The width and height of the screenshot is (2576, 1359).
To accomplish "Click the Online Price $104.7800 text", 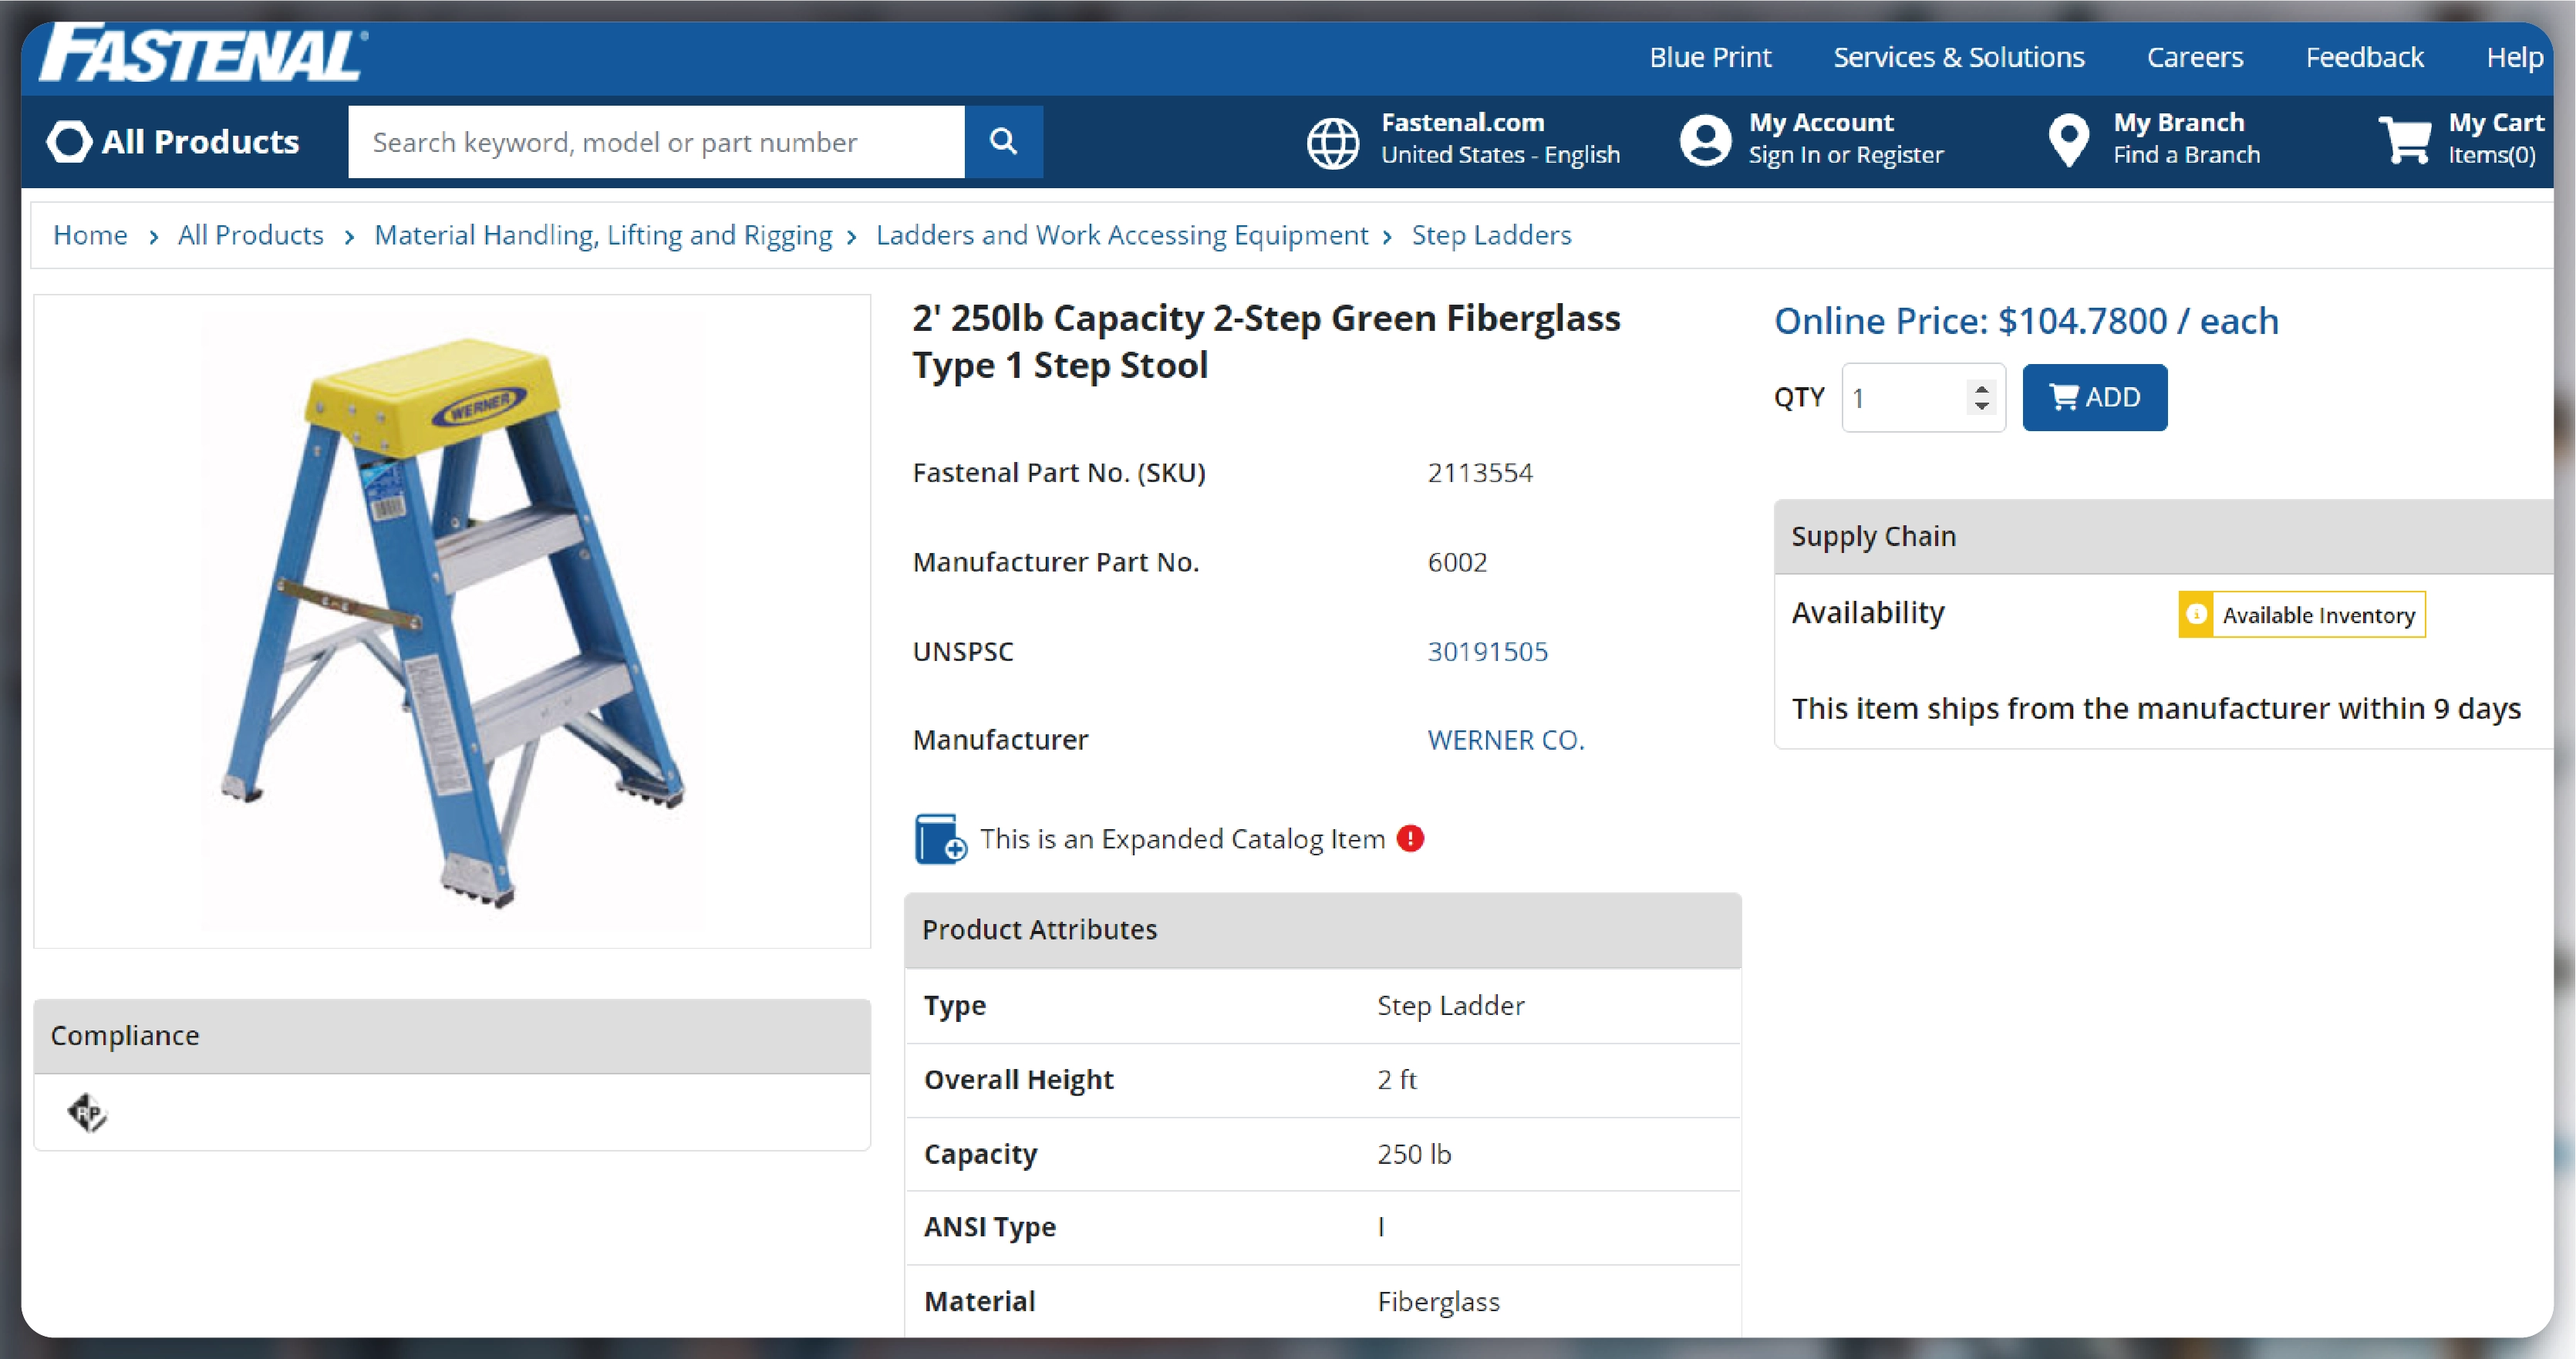I will (2026, 320).
